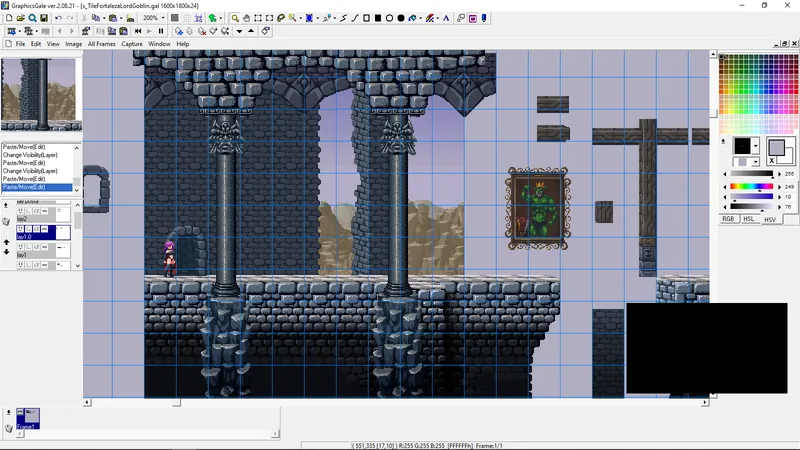Select the outlined rectangle tool

click(366, 18)
